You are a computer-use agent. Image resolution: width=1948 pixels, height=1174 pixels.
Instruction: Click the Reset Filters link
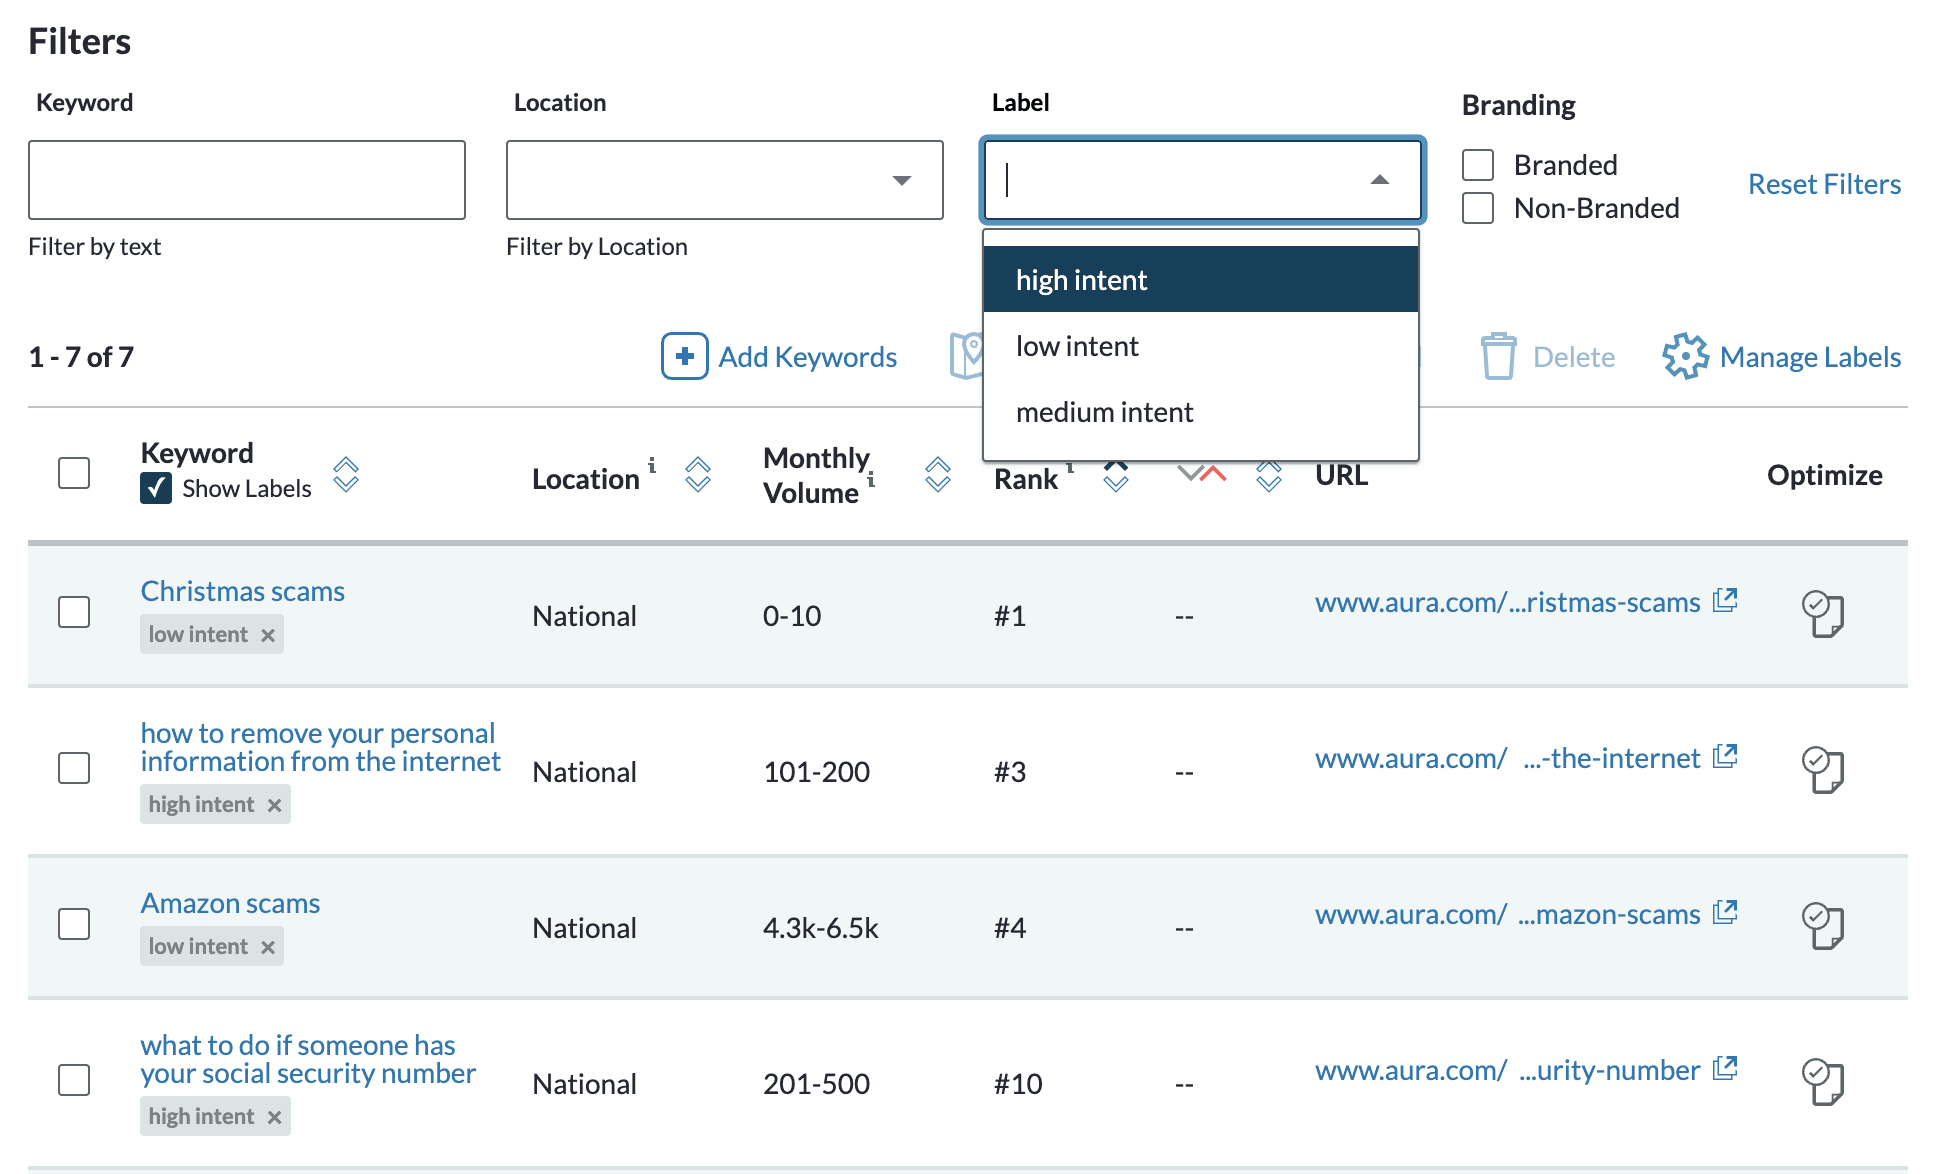(1823, 183)
